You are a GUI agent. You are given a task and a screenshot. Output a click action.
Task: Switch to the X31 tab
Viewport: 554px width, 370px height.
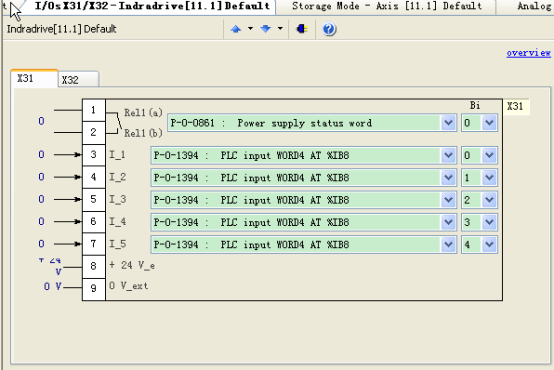pos(34,78)
